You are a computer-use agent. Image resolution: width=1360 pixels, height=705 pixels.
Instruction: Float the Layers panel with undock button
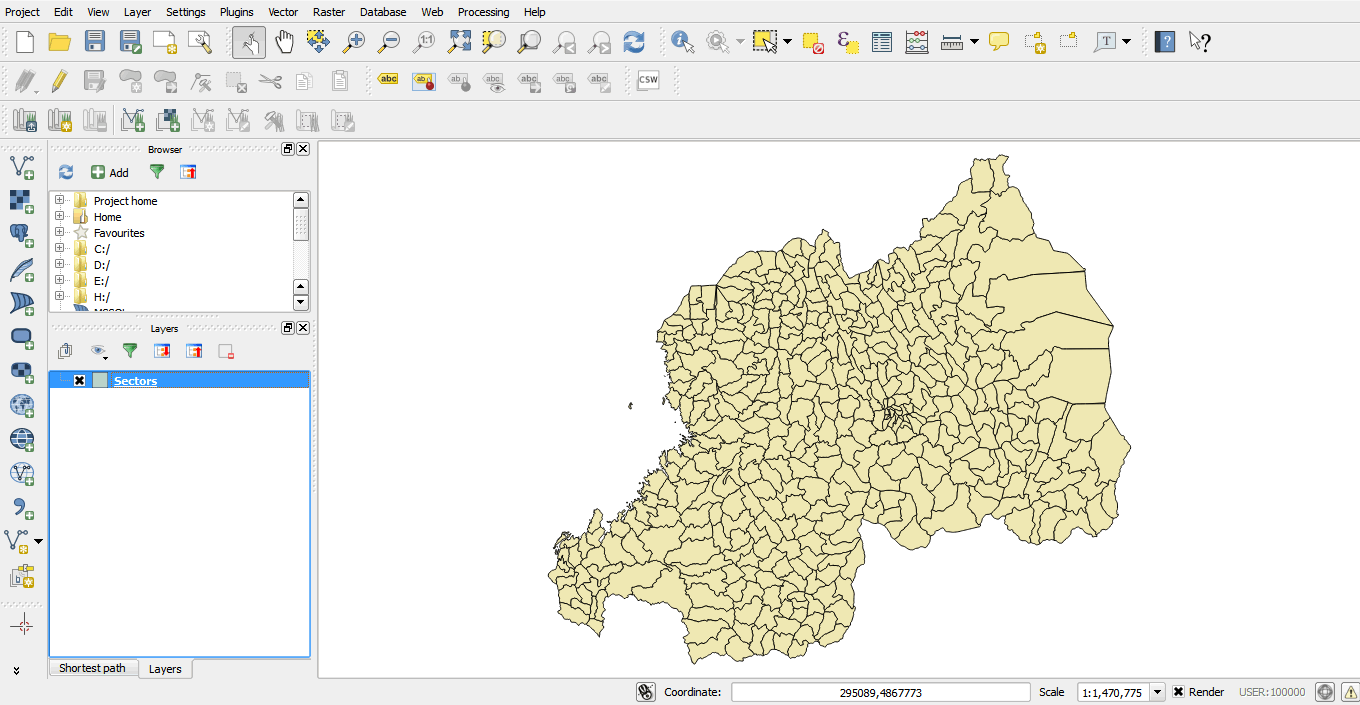(x=288, y=328)
